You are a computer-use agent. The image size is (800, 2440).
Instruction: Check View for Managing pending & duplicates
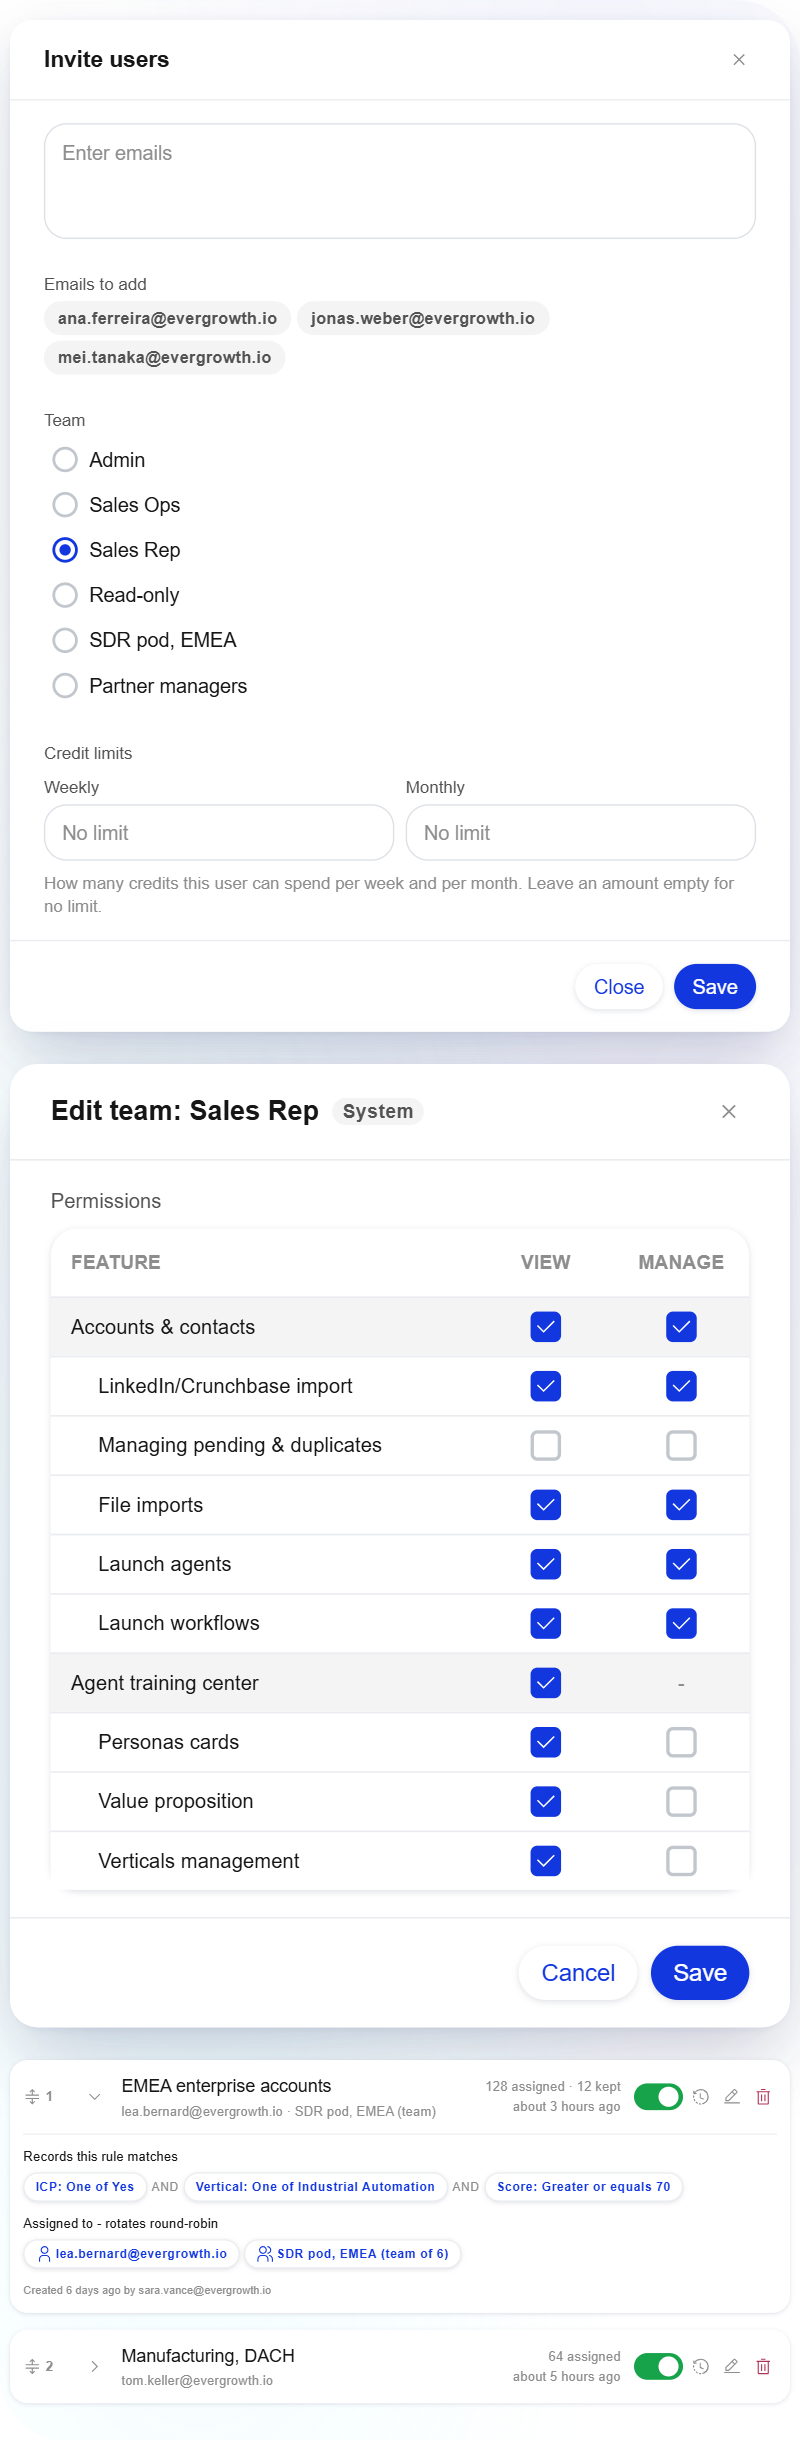click(x=546, y=1445)
